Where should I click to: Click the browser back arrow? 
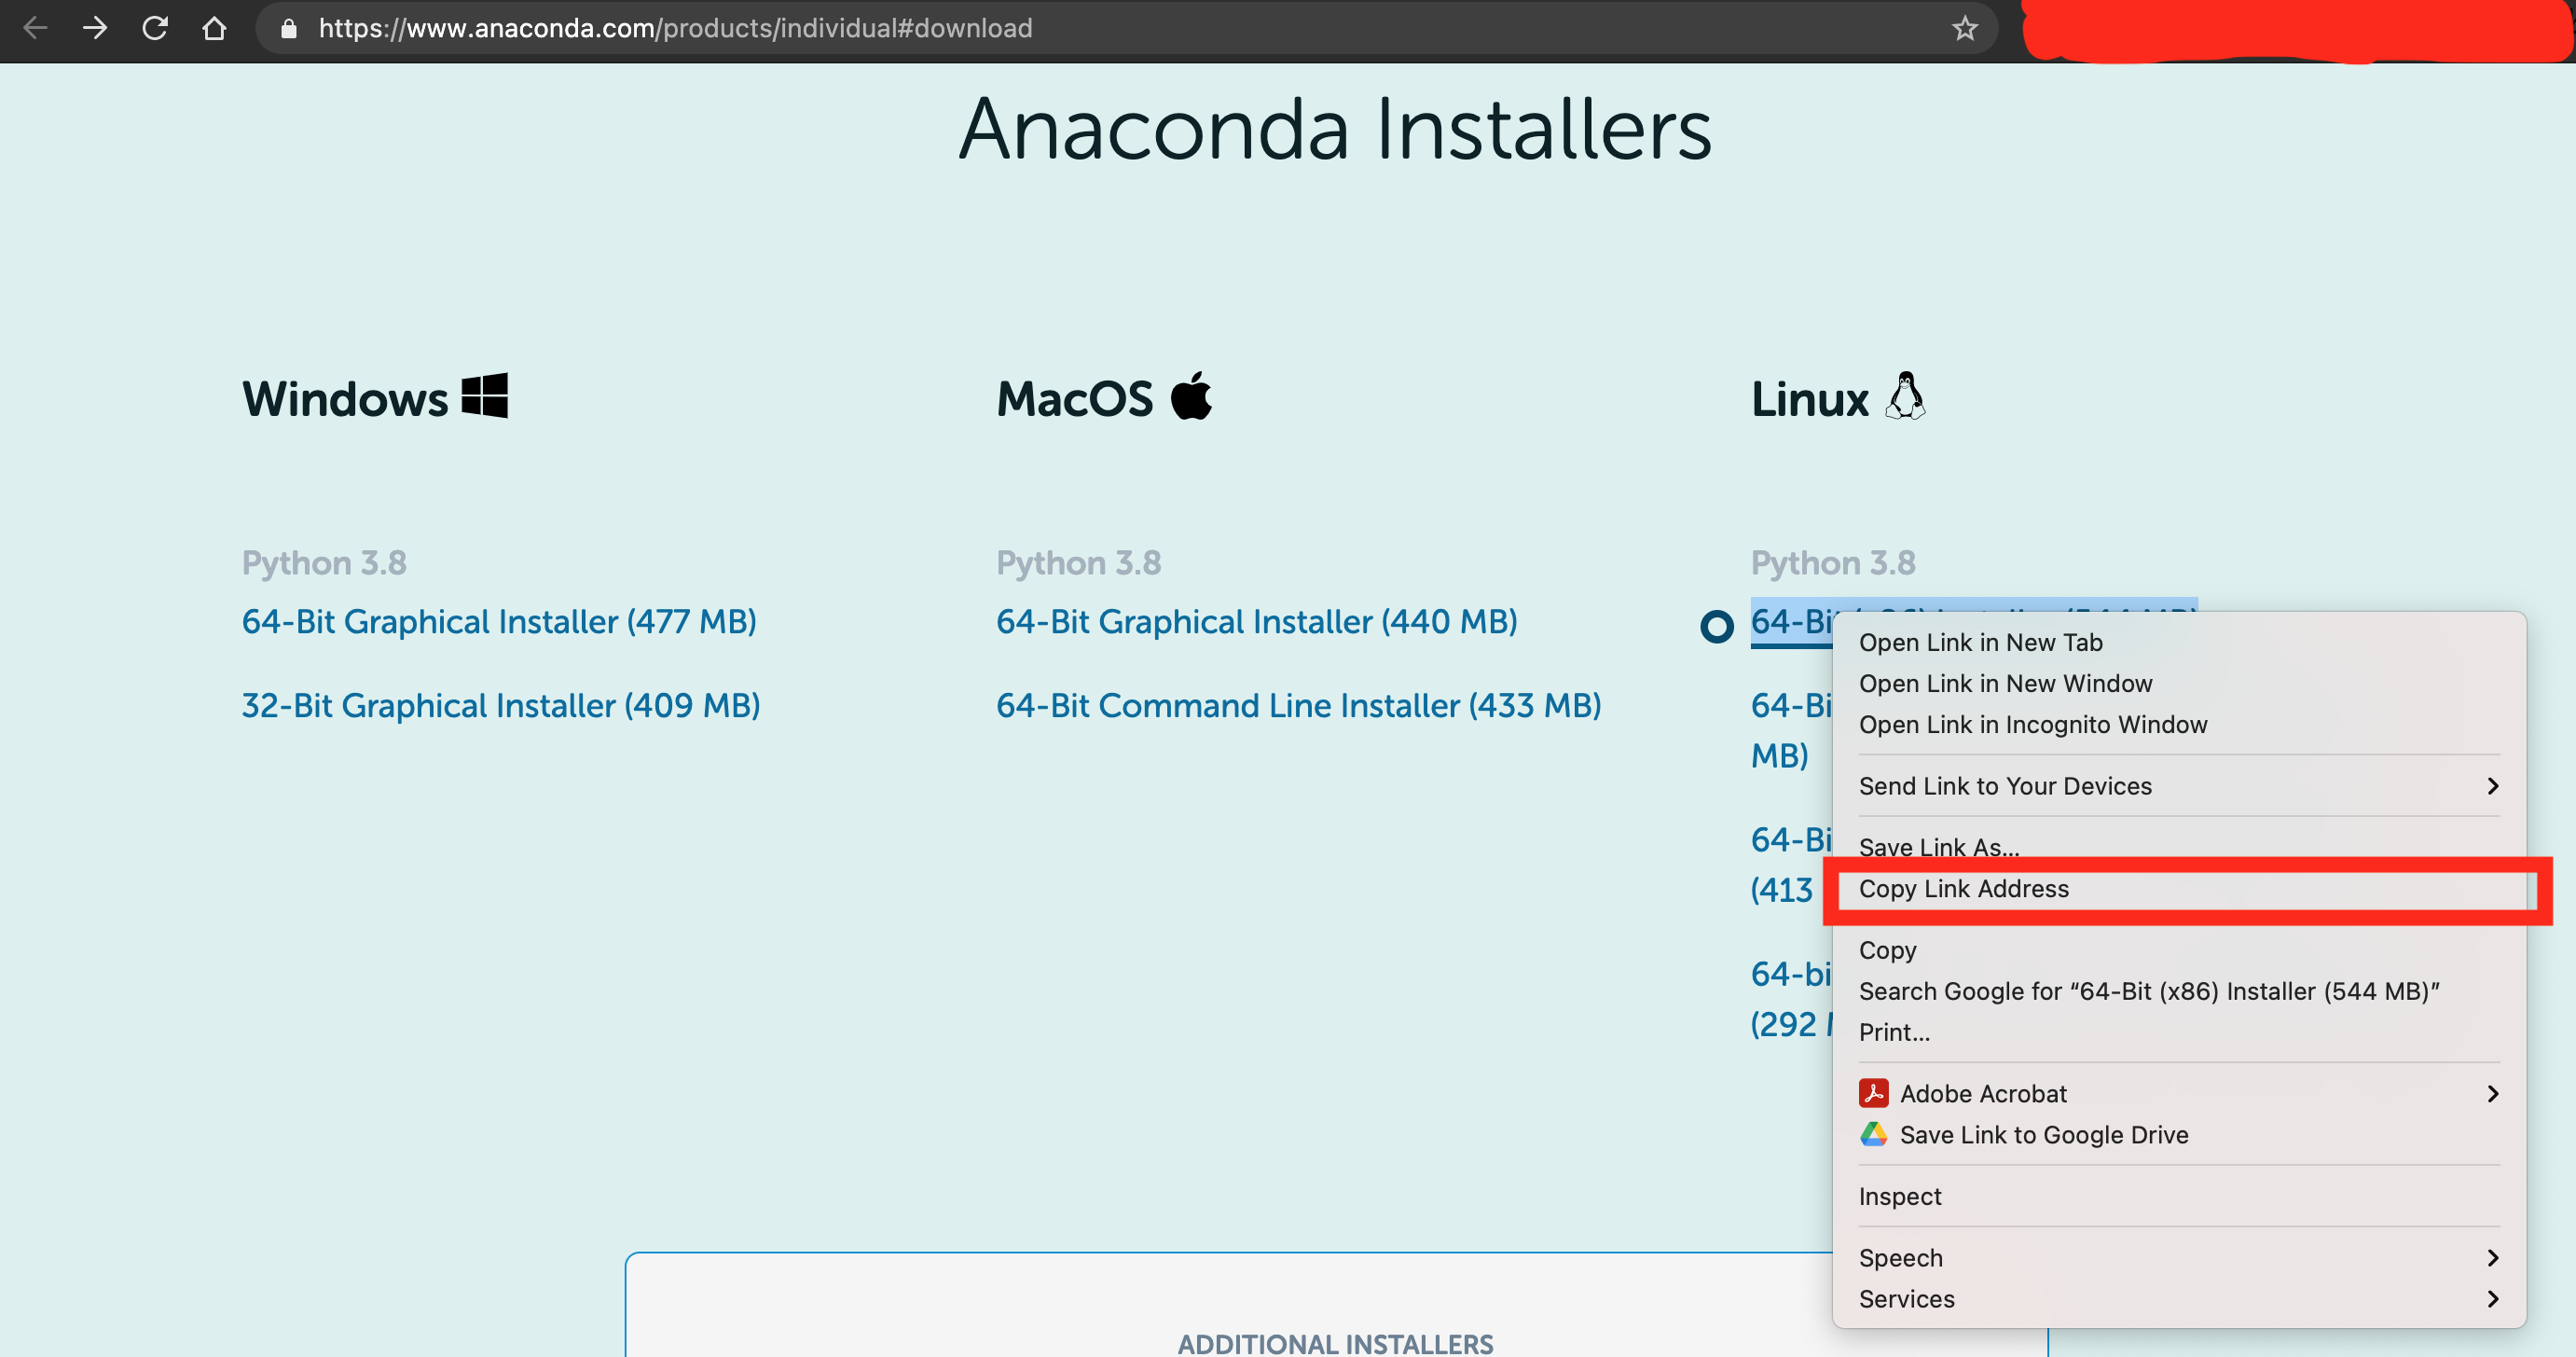click(35, 28)
